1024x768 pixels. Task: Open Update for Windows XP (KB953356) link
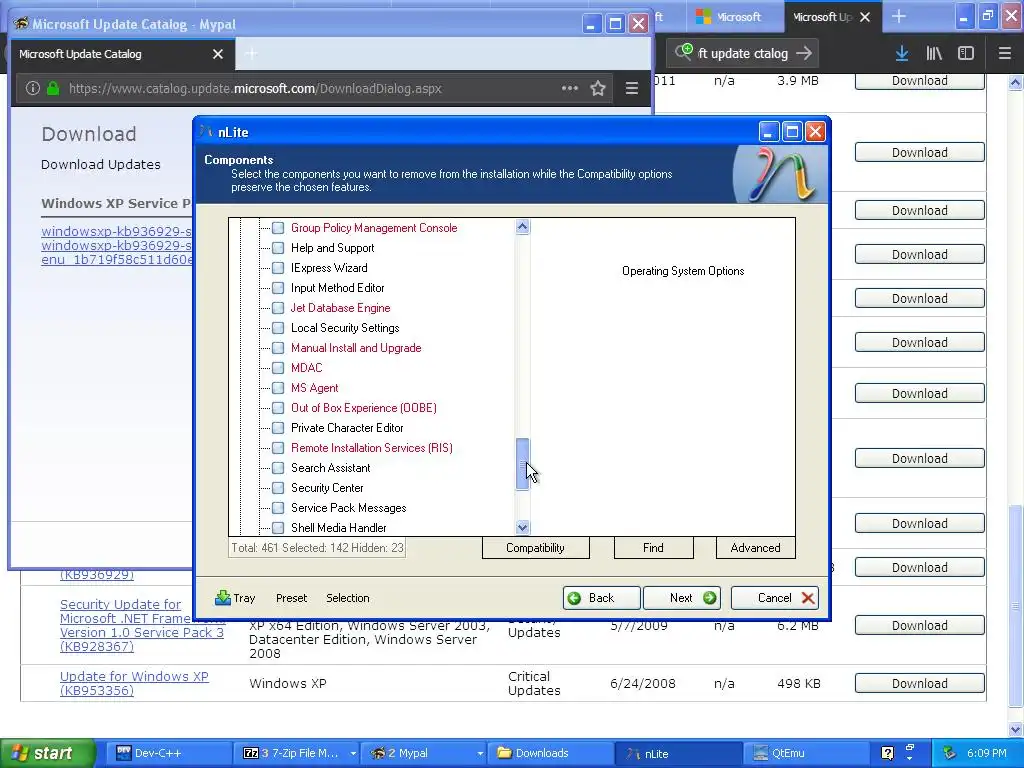pyautogui.click(x=135, y=684)
